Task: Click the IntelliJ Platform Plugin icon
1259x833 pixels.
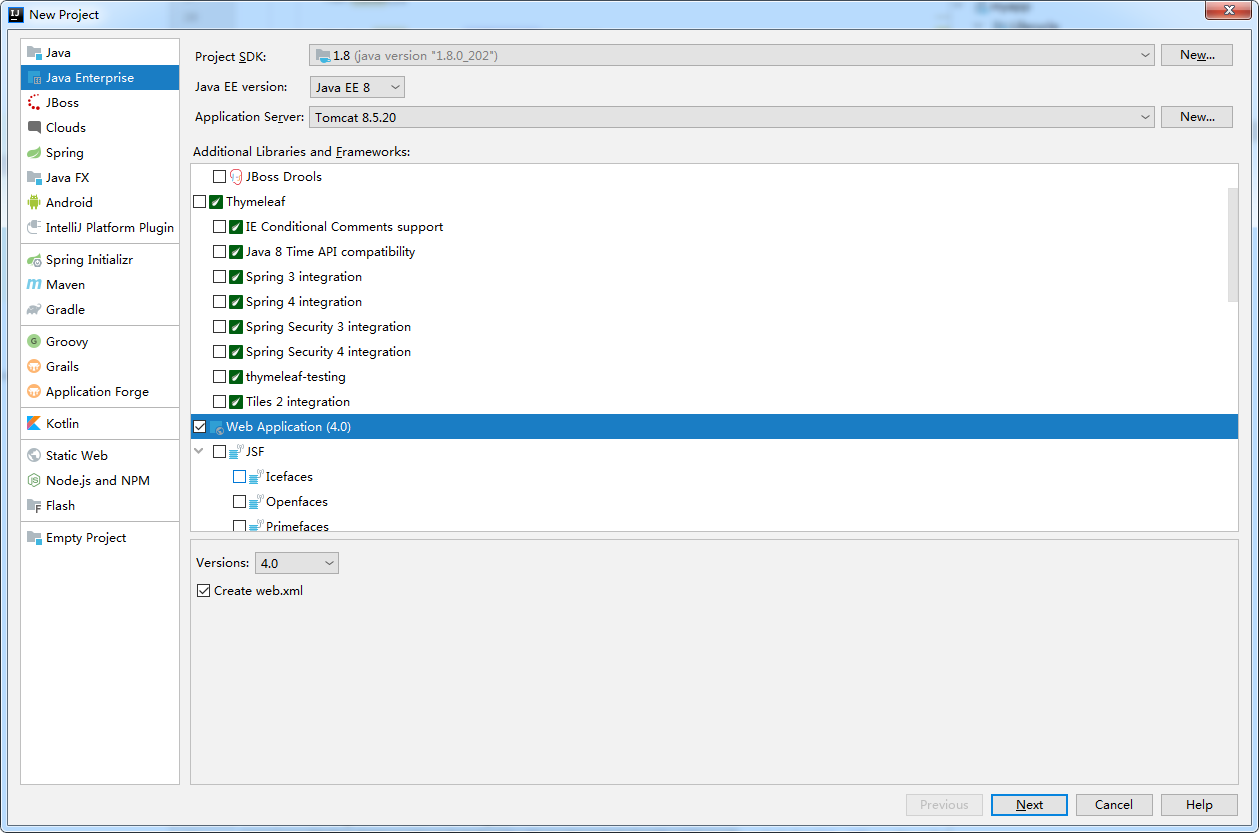Action: (35, 227)
